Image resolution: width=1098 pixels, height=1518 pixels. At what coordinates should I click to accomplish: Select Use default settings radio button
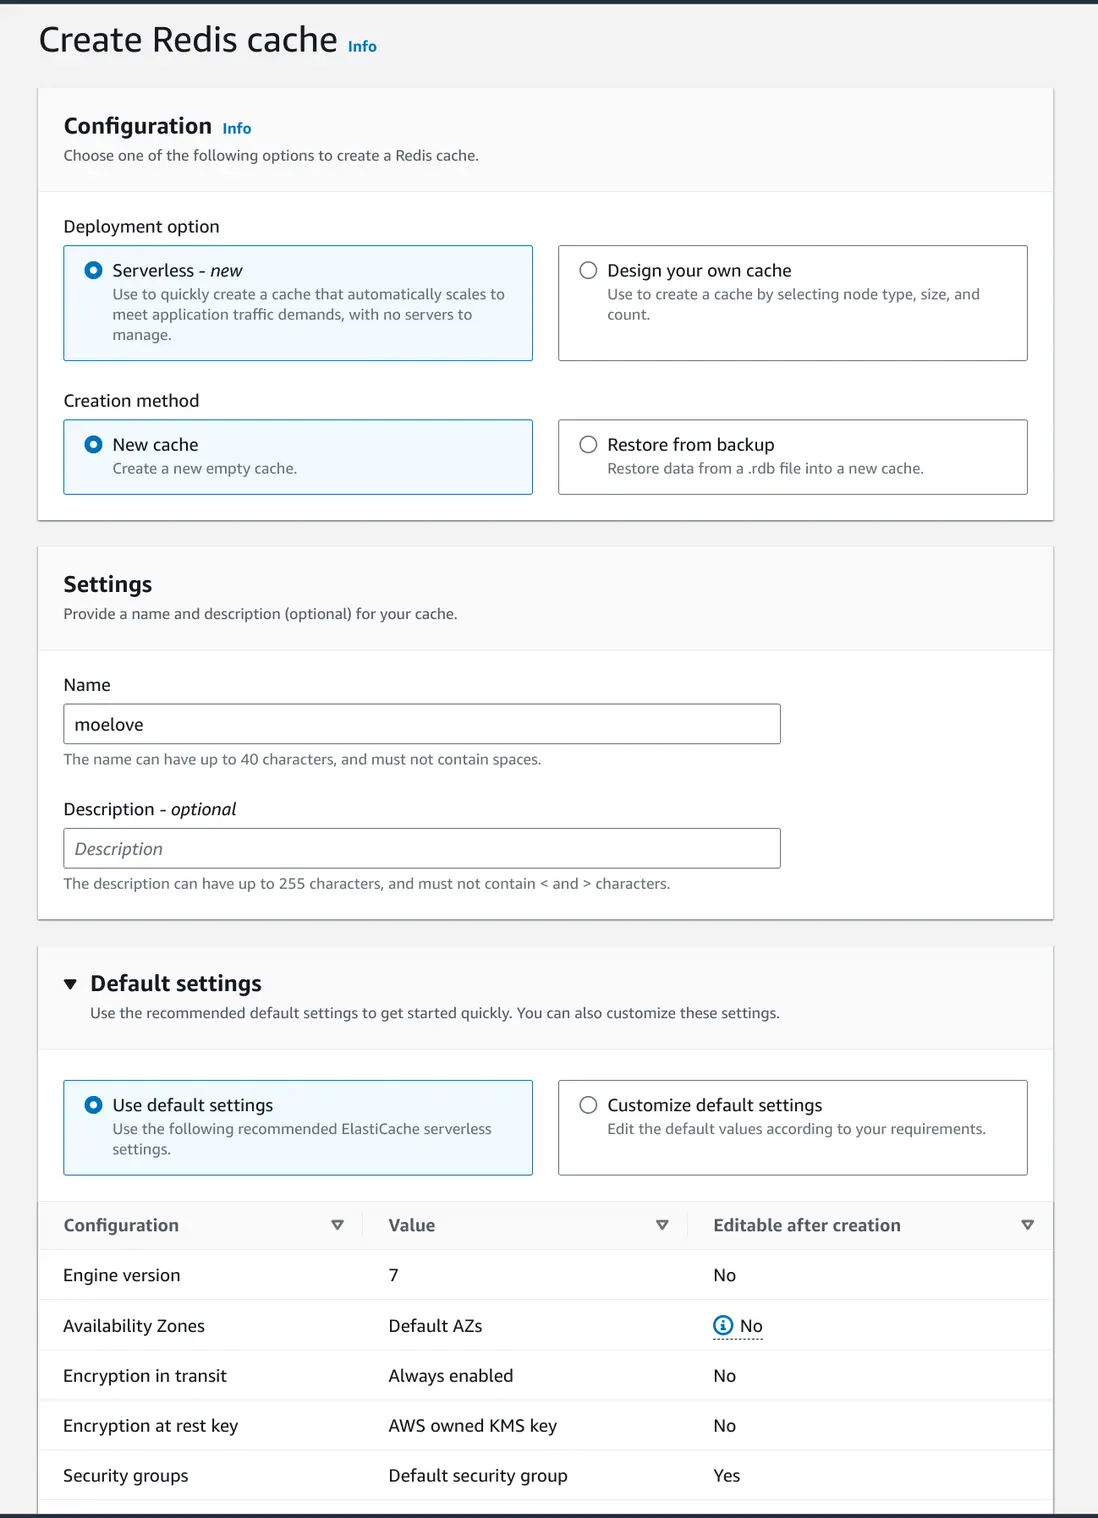click(x=93, y=1105)
